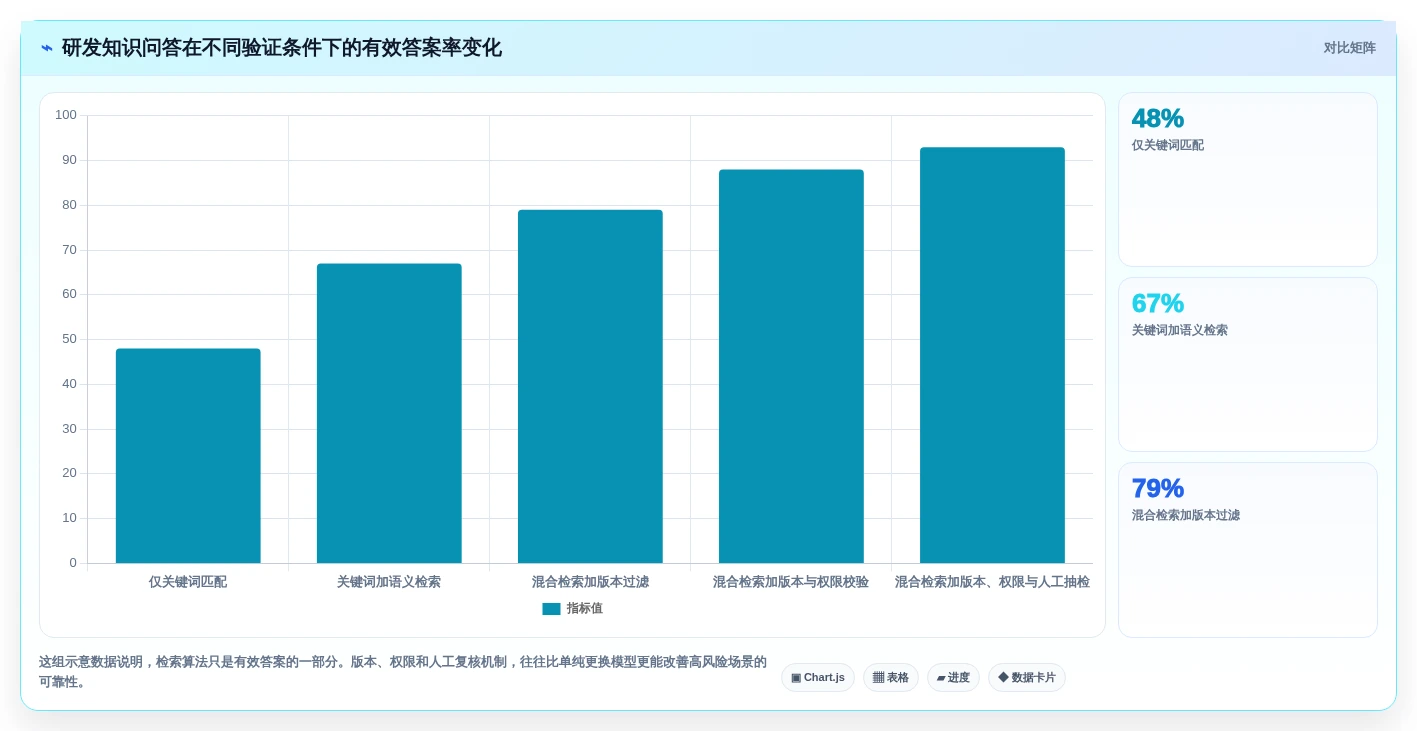Viewport: 1417px width, 731px height.
Task: Click the footnote text starting 这组示意数据说明
Action: click(x=403, y=672)
